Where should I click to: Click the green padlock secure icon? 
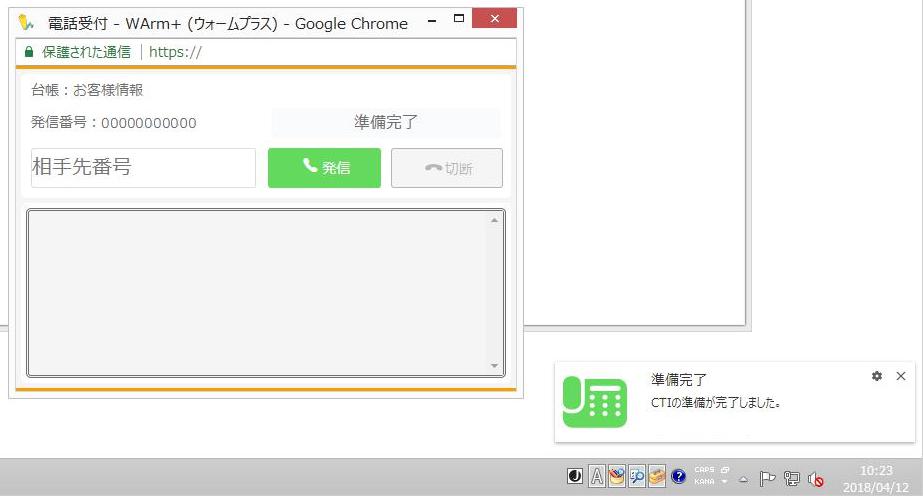pyautogui.click(x=29, y=52)
